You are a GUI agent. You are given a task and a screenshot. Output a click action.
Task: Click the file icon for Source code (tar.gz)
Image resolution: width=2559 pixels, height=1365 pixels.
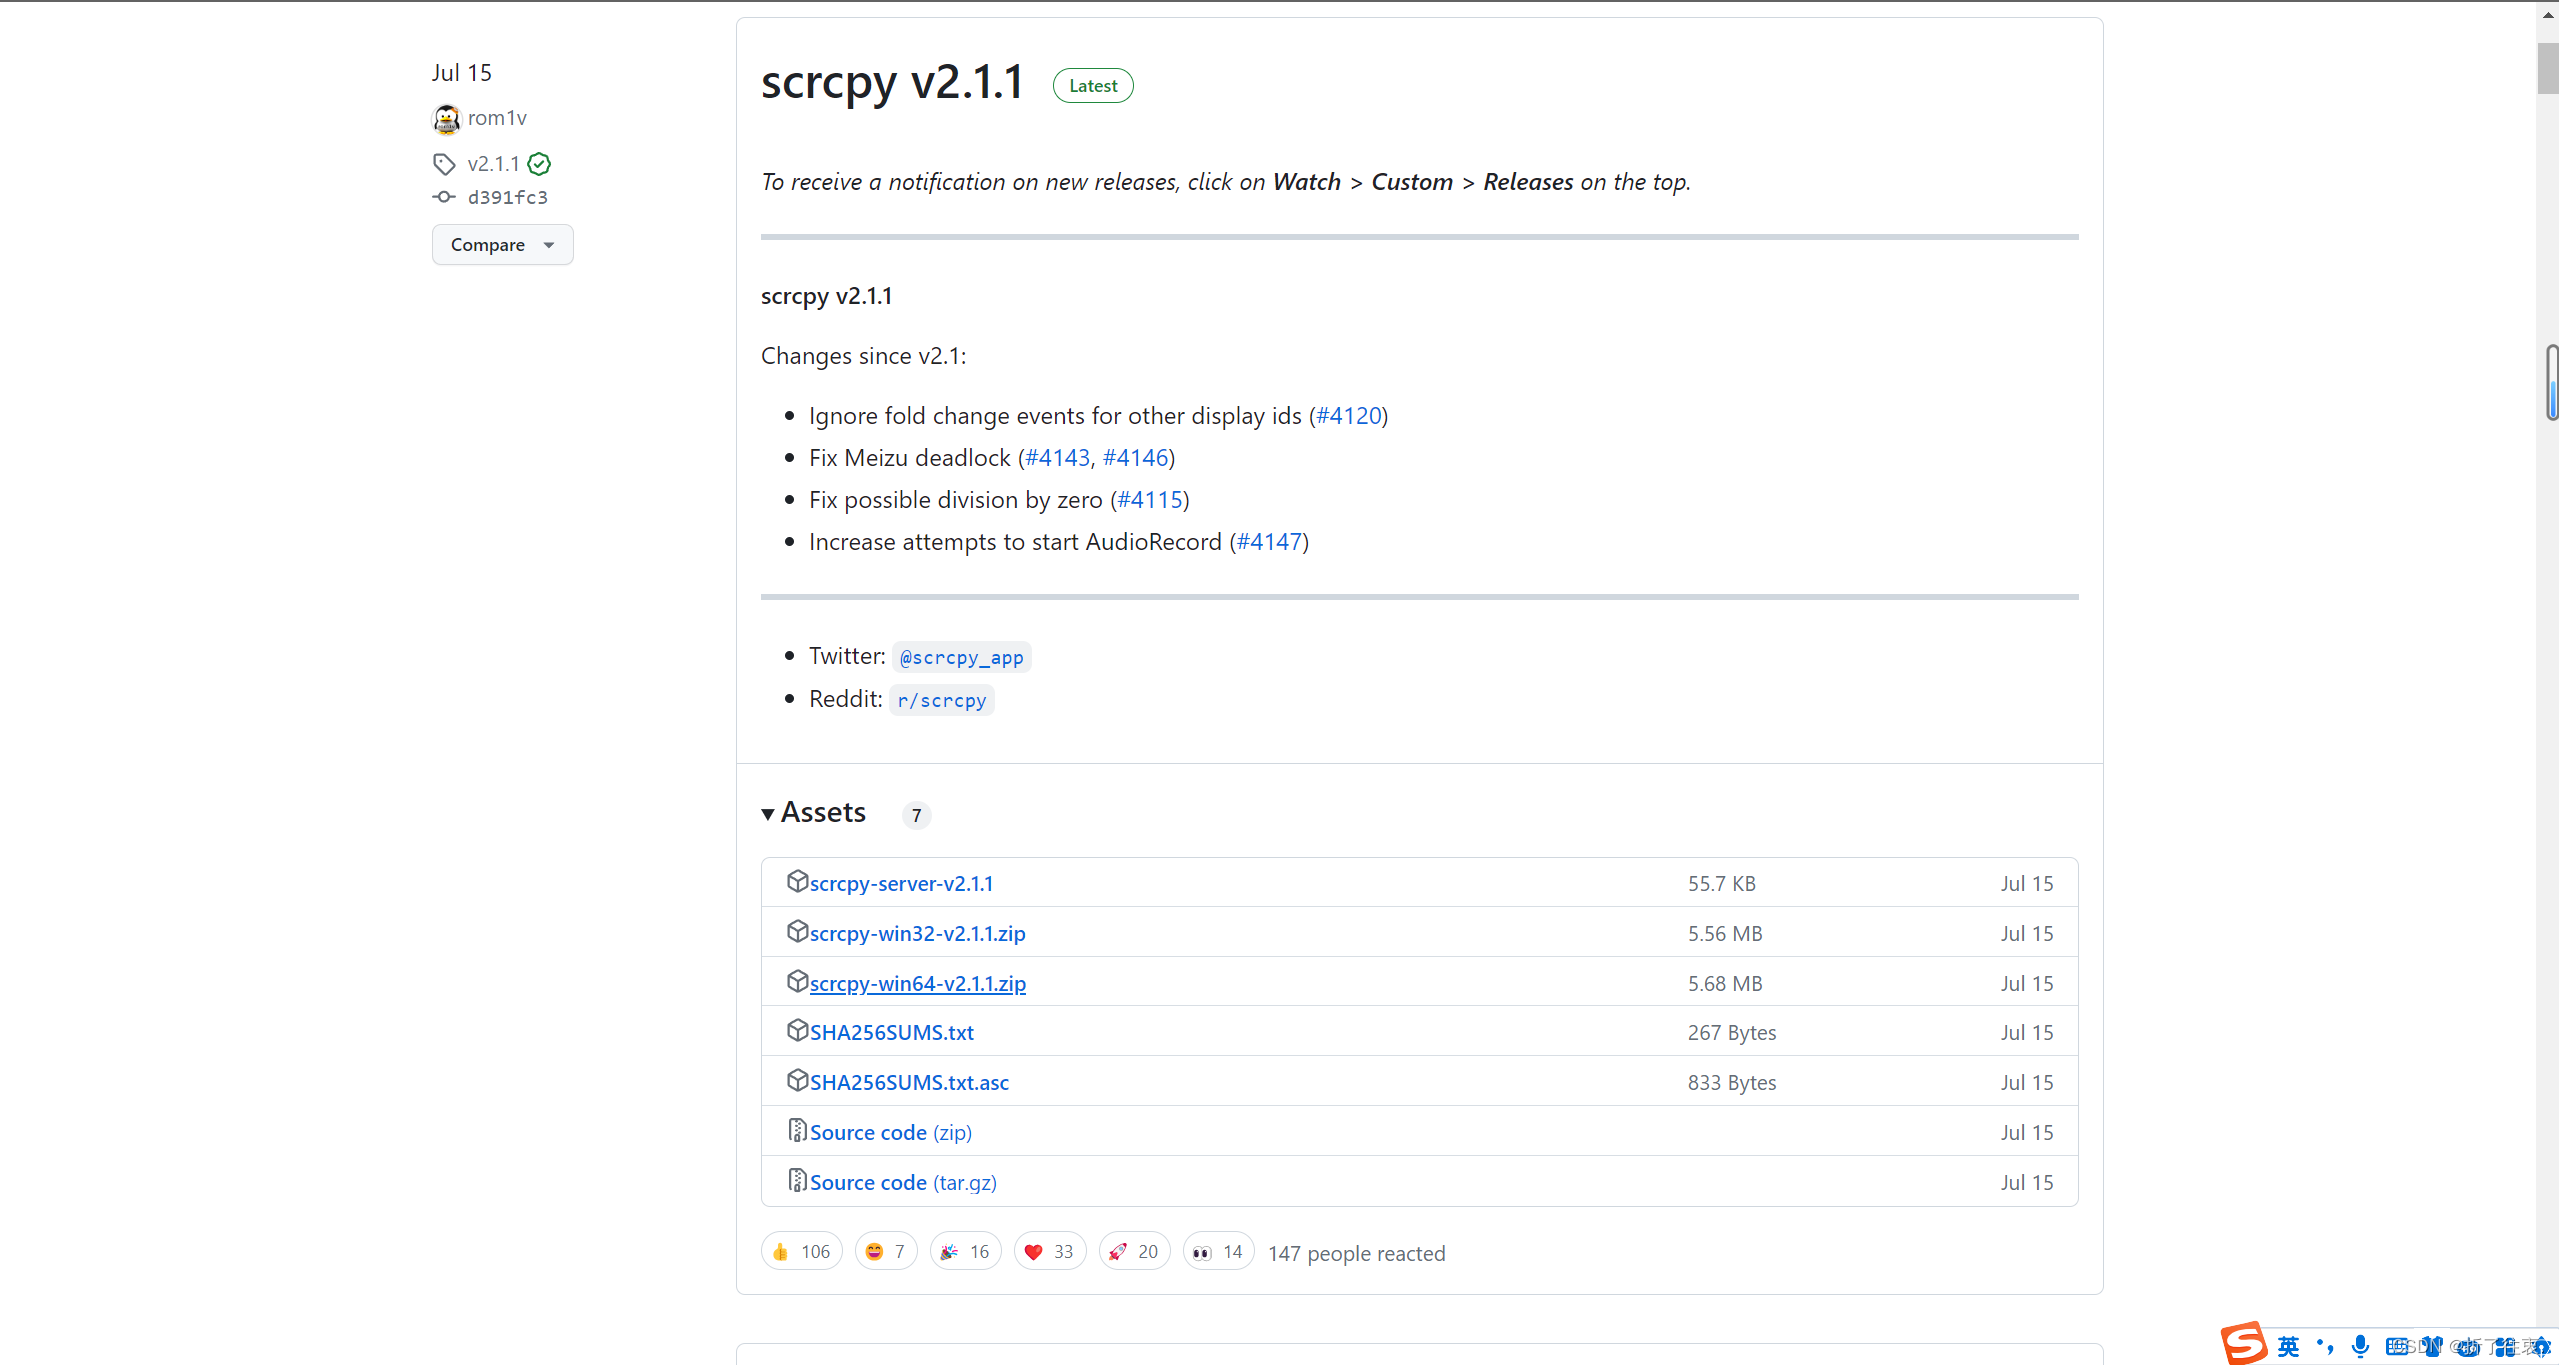click(797, 1180)
